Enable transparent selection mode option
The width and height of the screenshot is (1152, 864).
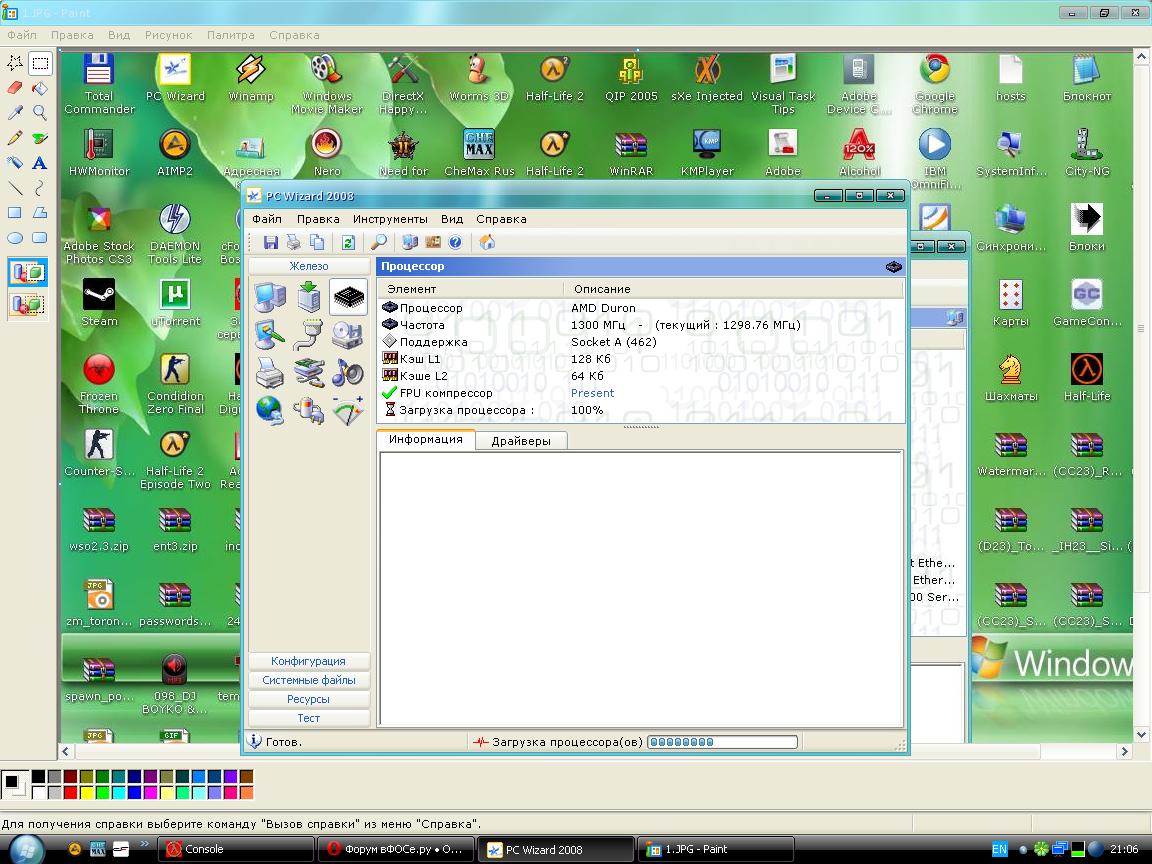[27, 303]
